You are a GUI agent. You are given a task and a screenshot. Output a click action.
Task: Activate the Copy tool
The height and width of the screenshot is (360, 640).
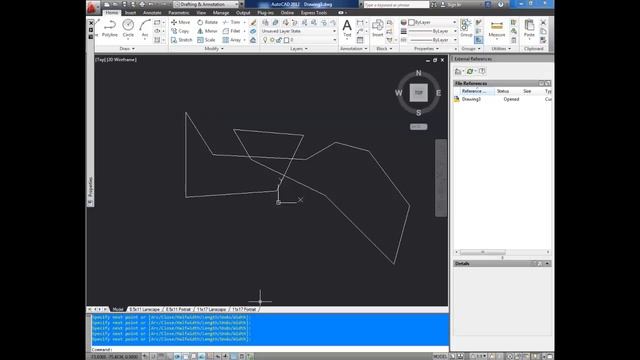(180, 31)
